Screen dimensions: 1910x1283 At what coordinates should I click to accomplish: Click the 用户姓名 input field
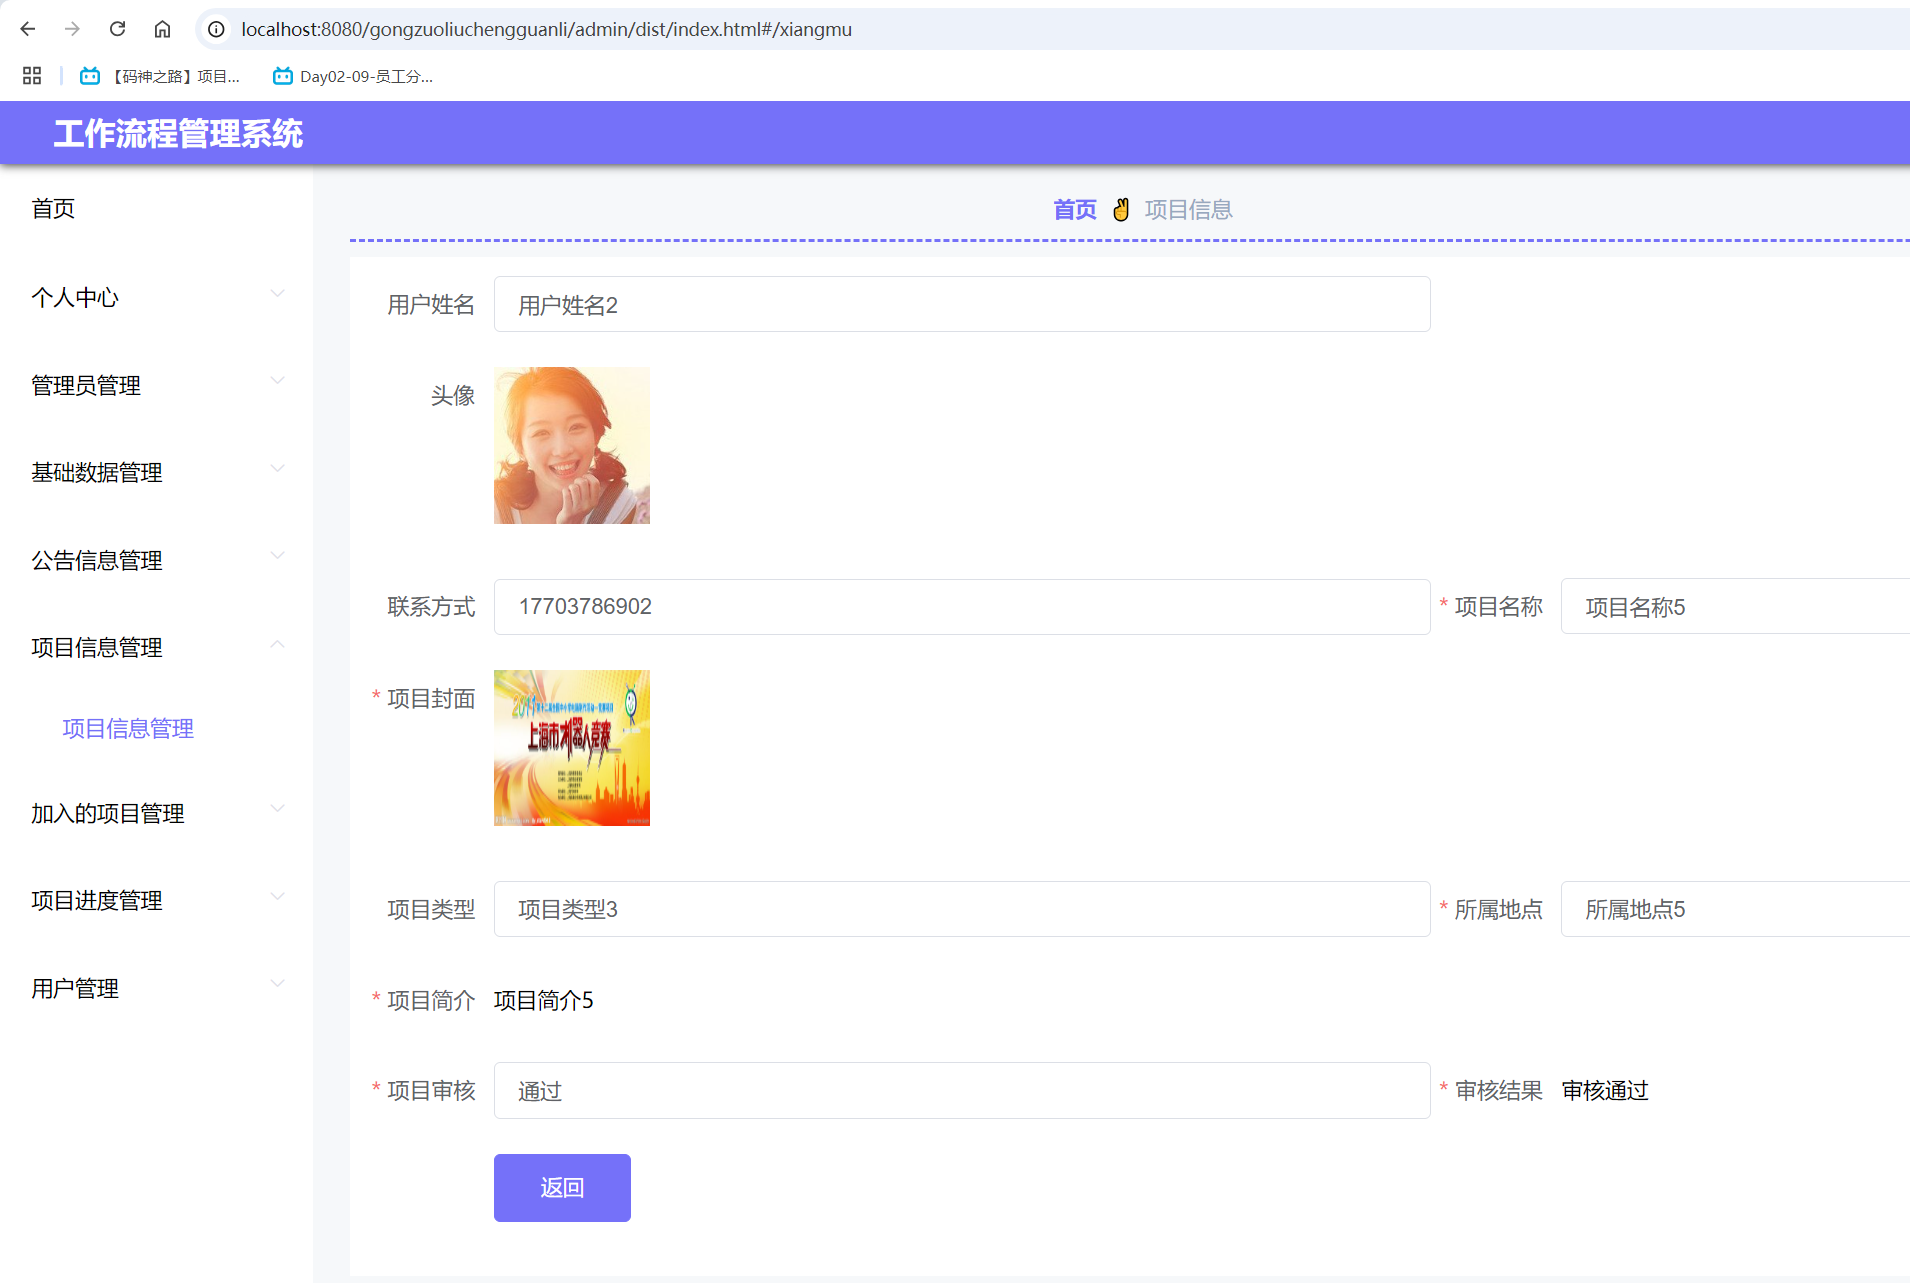point(960,304)
